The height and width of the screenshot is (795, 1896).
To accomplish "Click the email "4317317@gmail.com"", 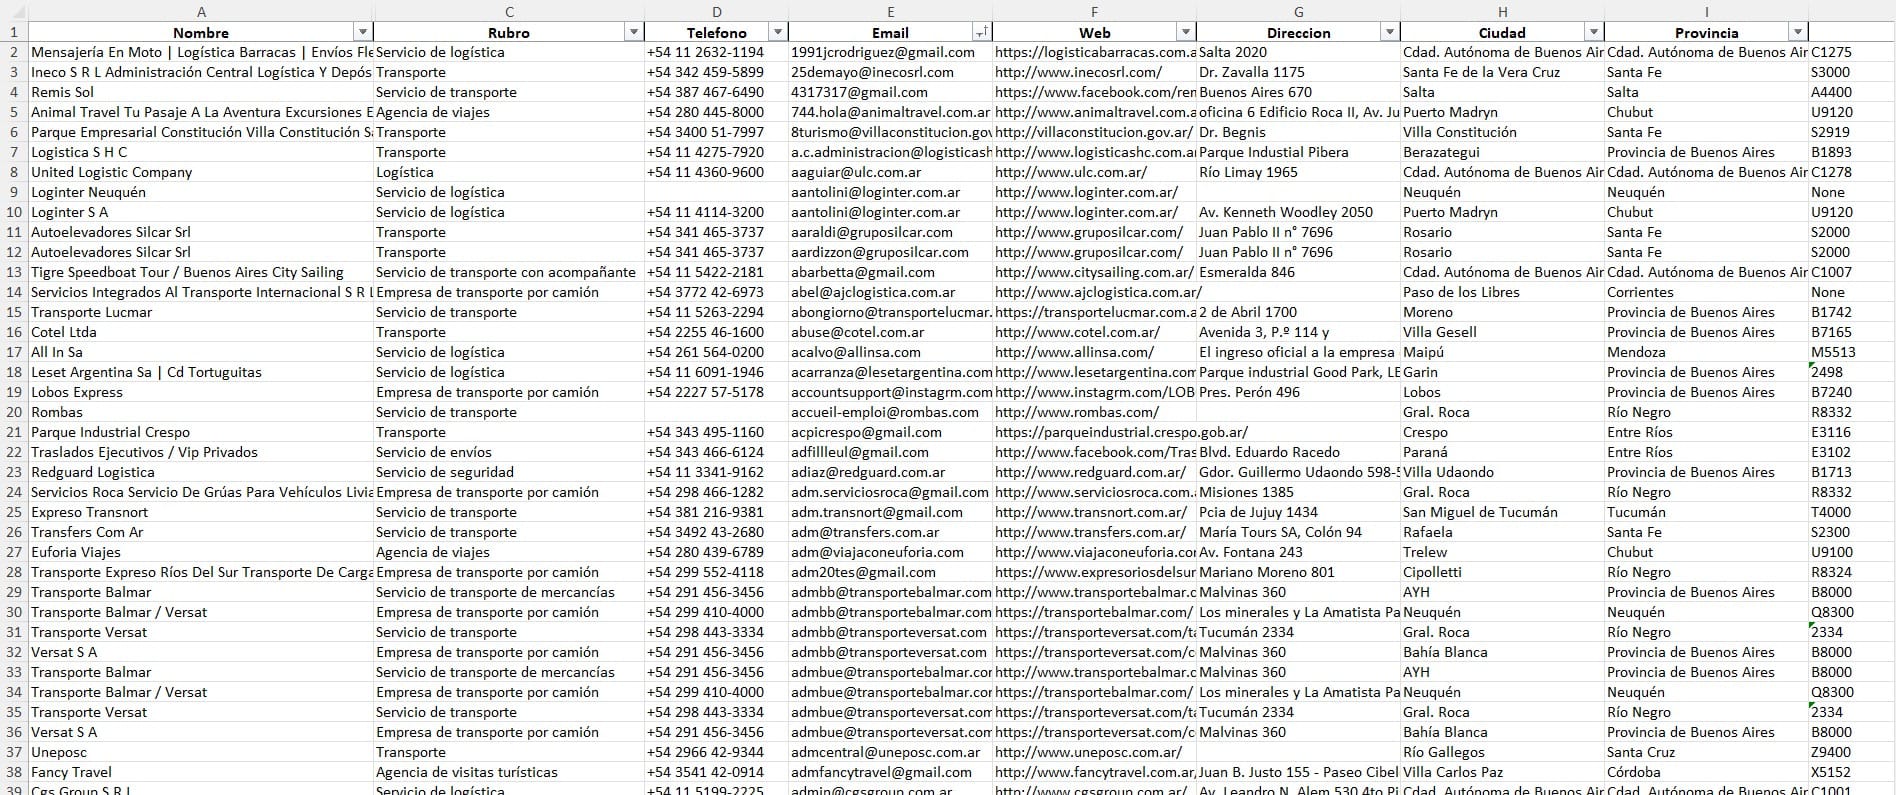I will [x=890, y=92].
